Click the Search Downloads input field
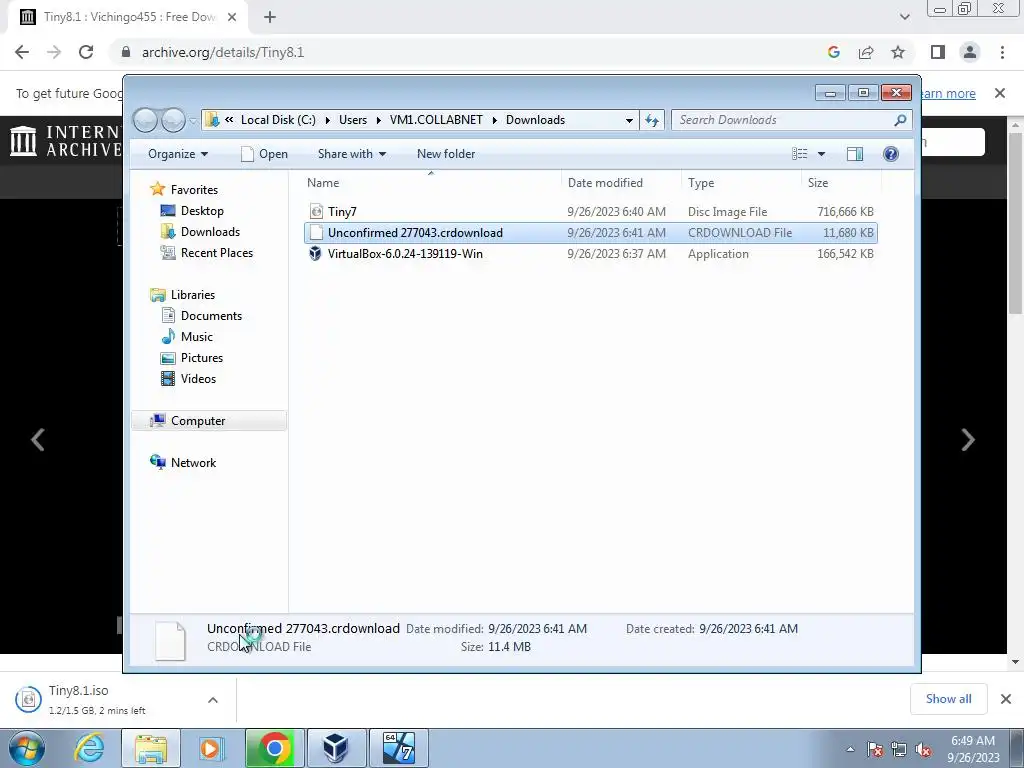Viewport: 1024px width, 768px height. click(x=784, y=120)
